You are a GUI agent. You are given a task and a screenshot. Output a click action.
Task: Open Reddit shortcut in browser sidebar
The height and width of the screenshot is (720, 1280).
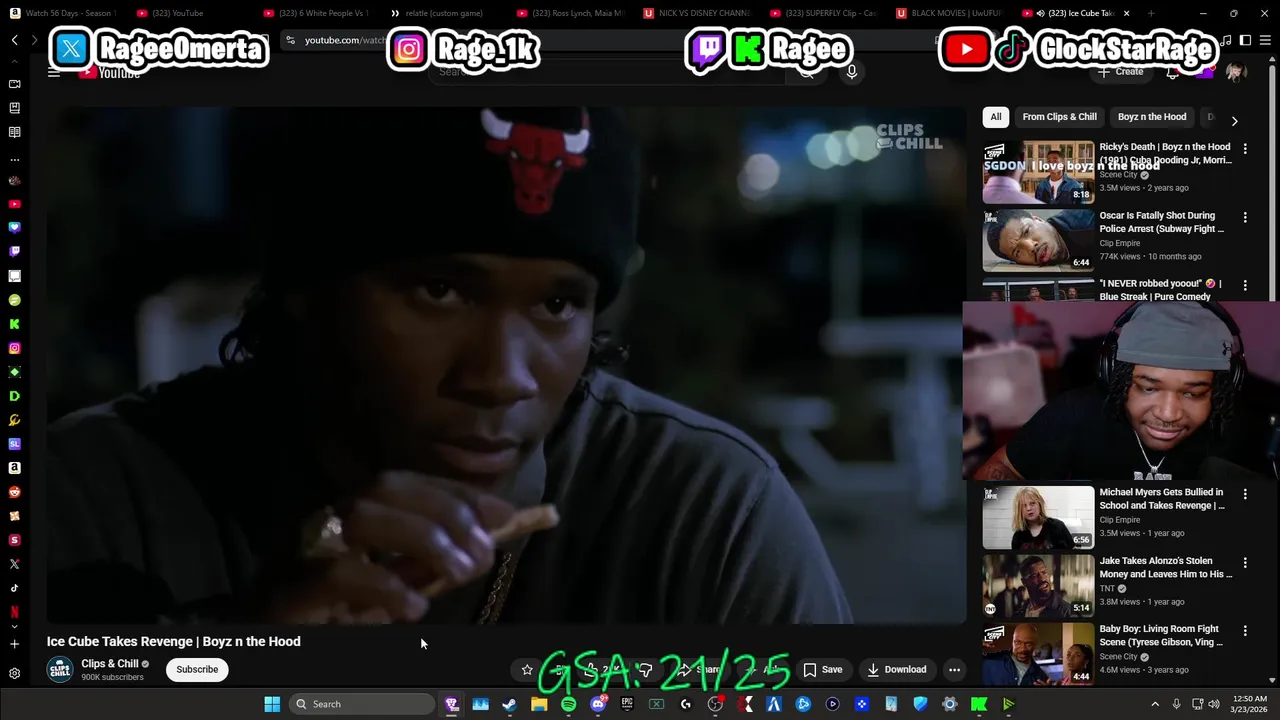click(x=14, y=492)
